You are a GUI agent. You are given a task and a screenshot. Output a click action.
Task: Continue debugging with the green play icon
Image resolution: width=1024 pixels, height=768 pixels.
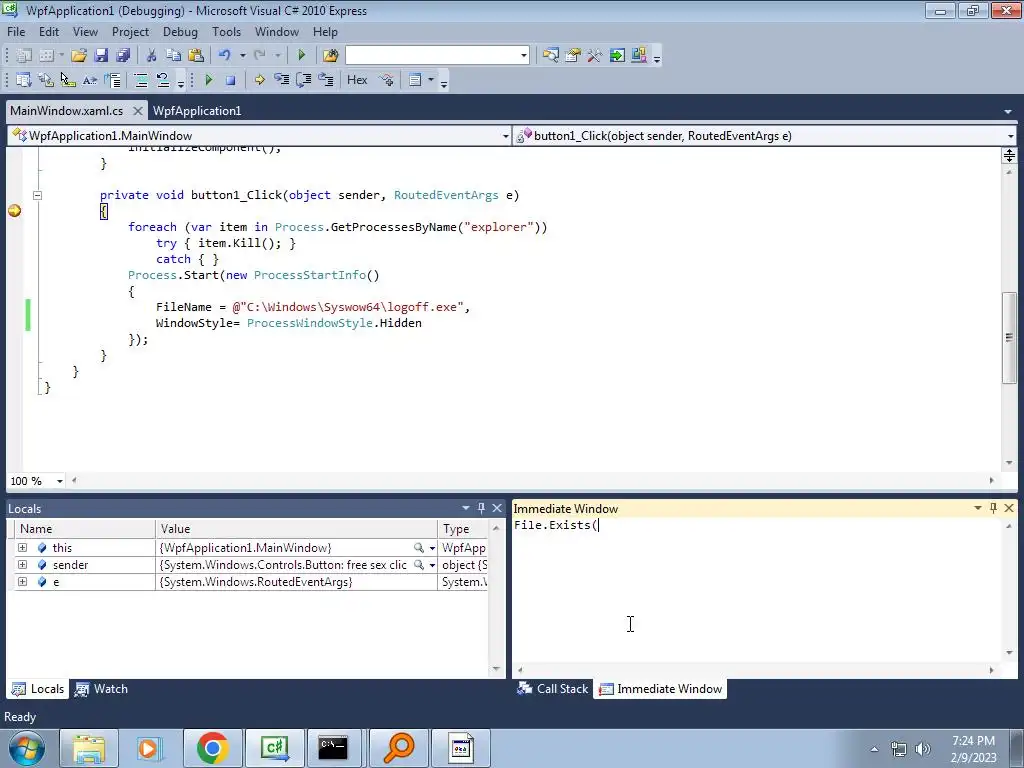point(209,80)
